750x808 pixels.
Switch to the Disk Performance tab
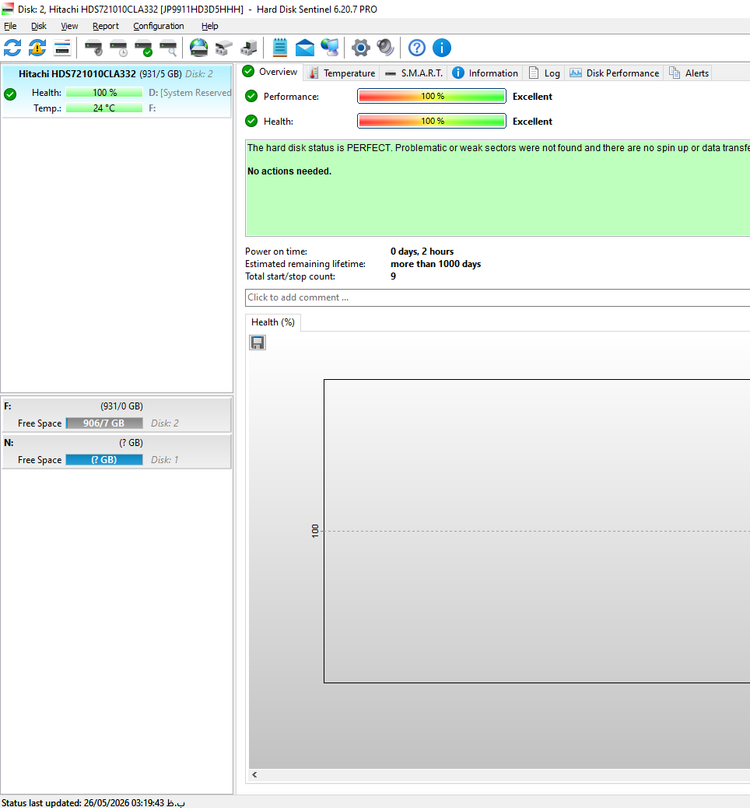tap(614, 73)
